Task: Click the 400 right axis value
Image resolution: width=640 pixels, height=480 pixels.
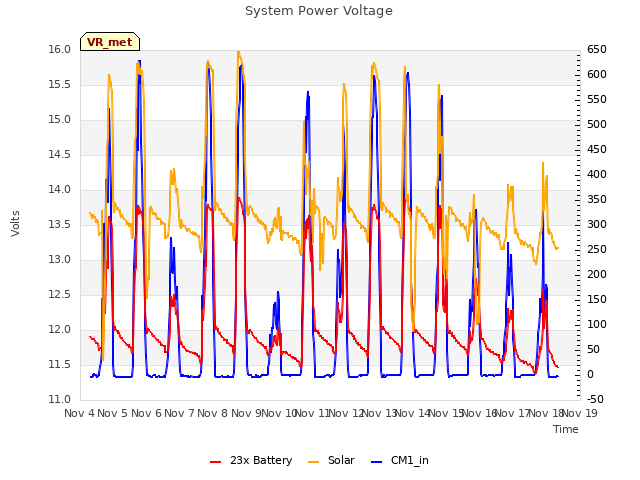Action: 597,174
